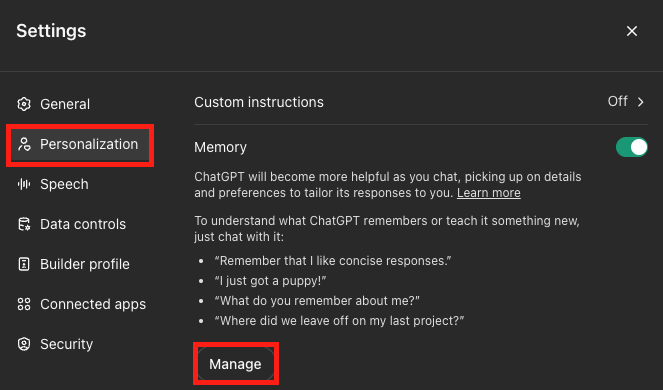
Task: Click the "ChatGPT will become more helpful" description
Action: [388, 185]
